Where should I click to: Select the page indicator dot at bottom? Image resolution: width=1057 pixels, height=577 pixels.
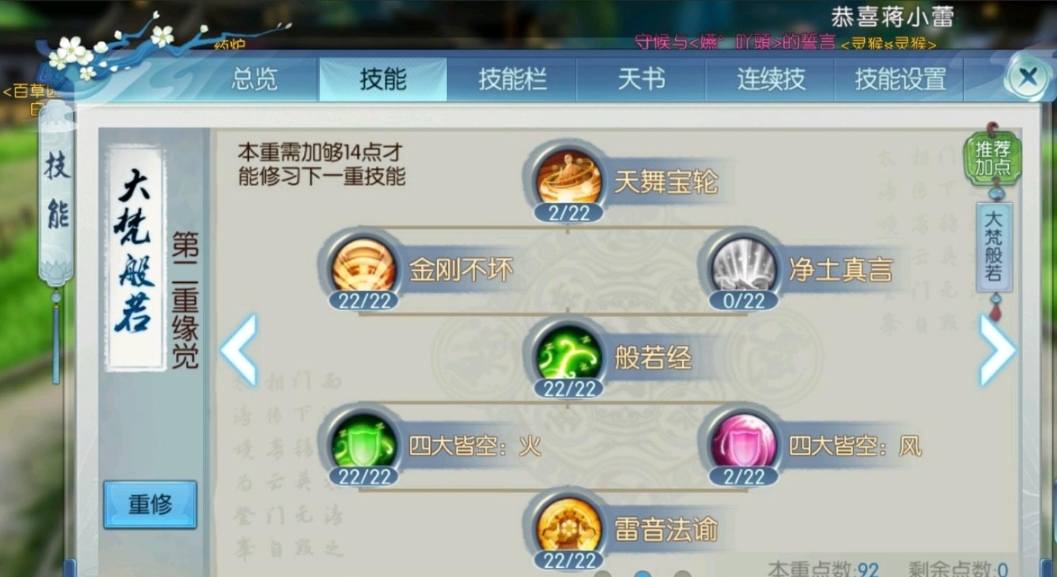click(x=642, y=574)
